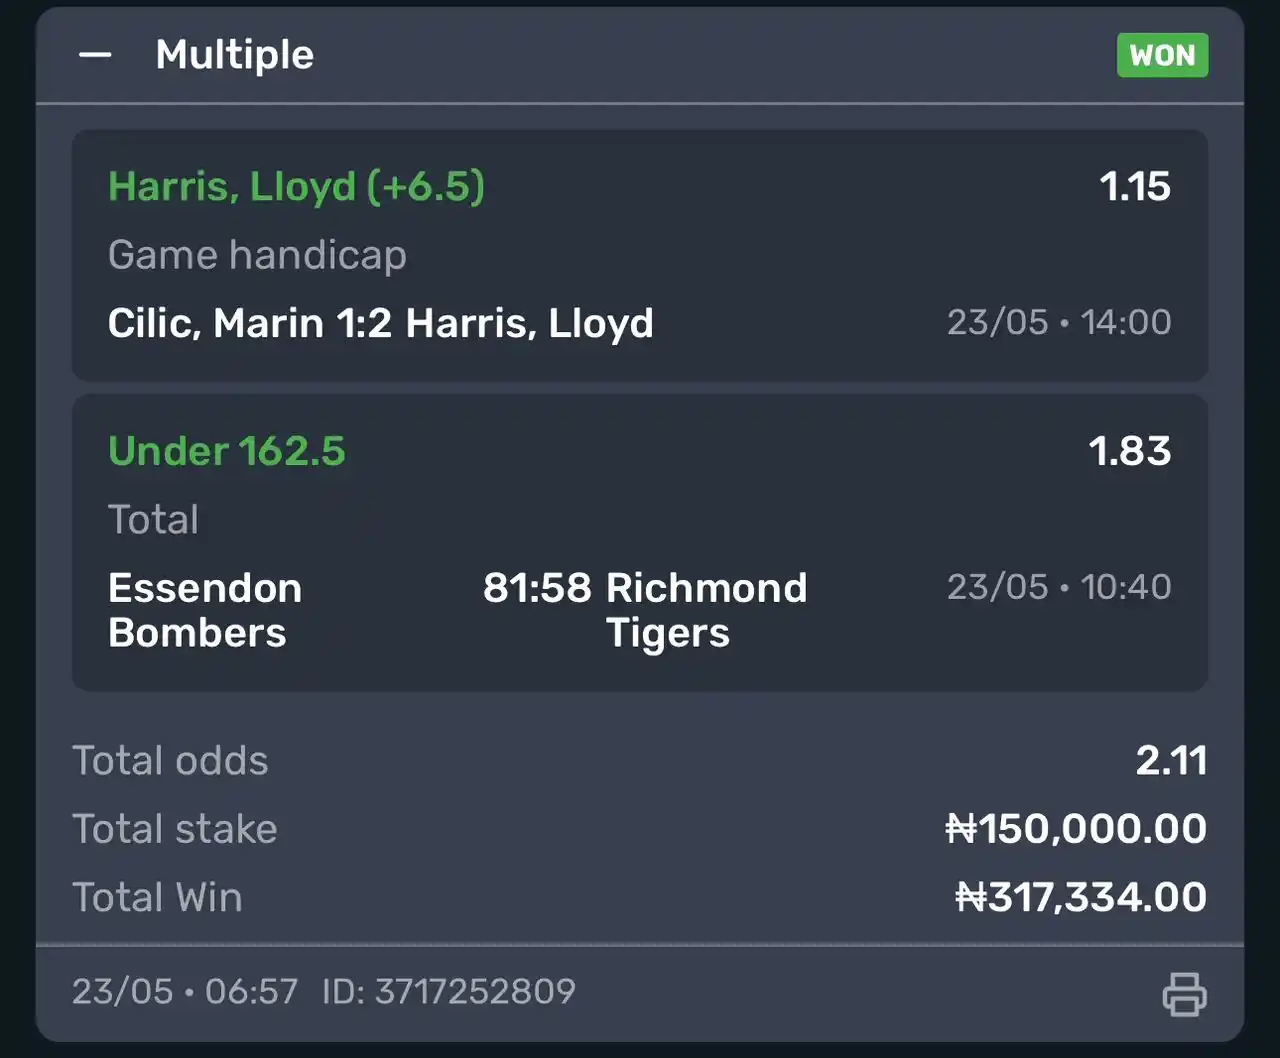This screenshot has height=1058, width=1280.
Task: Click the 23/05 10:40 match time
Action: [1059, 587]
